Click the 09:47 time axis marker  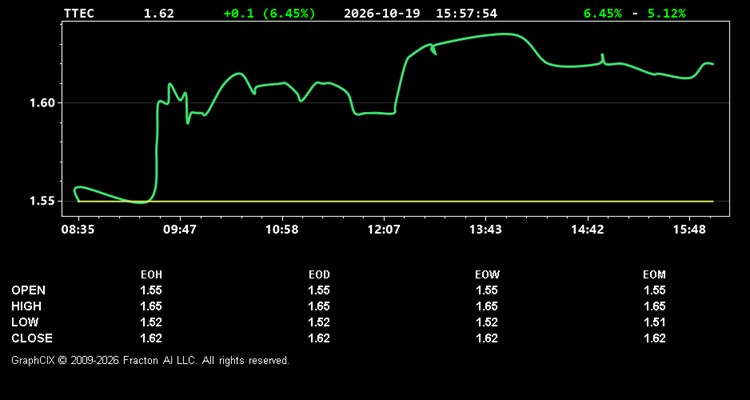pyautogui.click(x=179, y=230)
